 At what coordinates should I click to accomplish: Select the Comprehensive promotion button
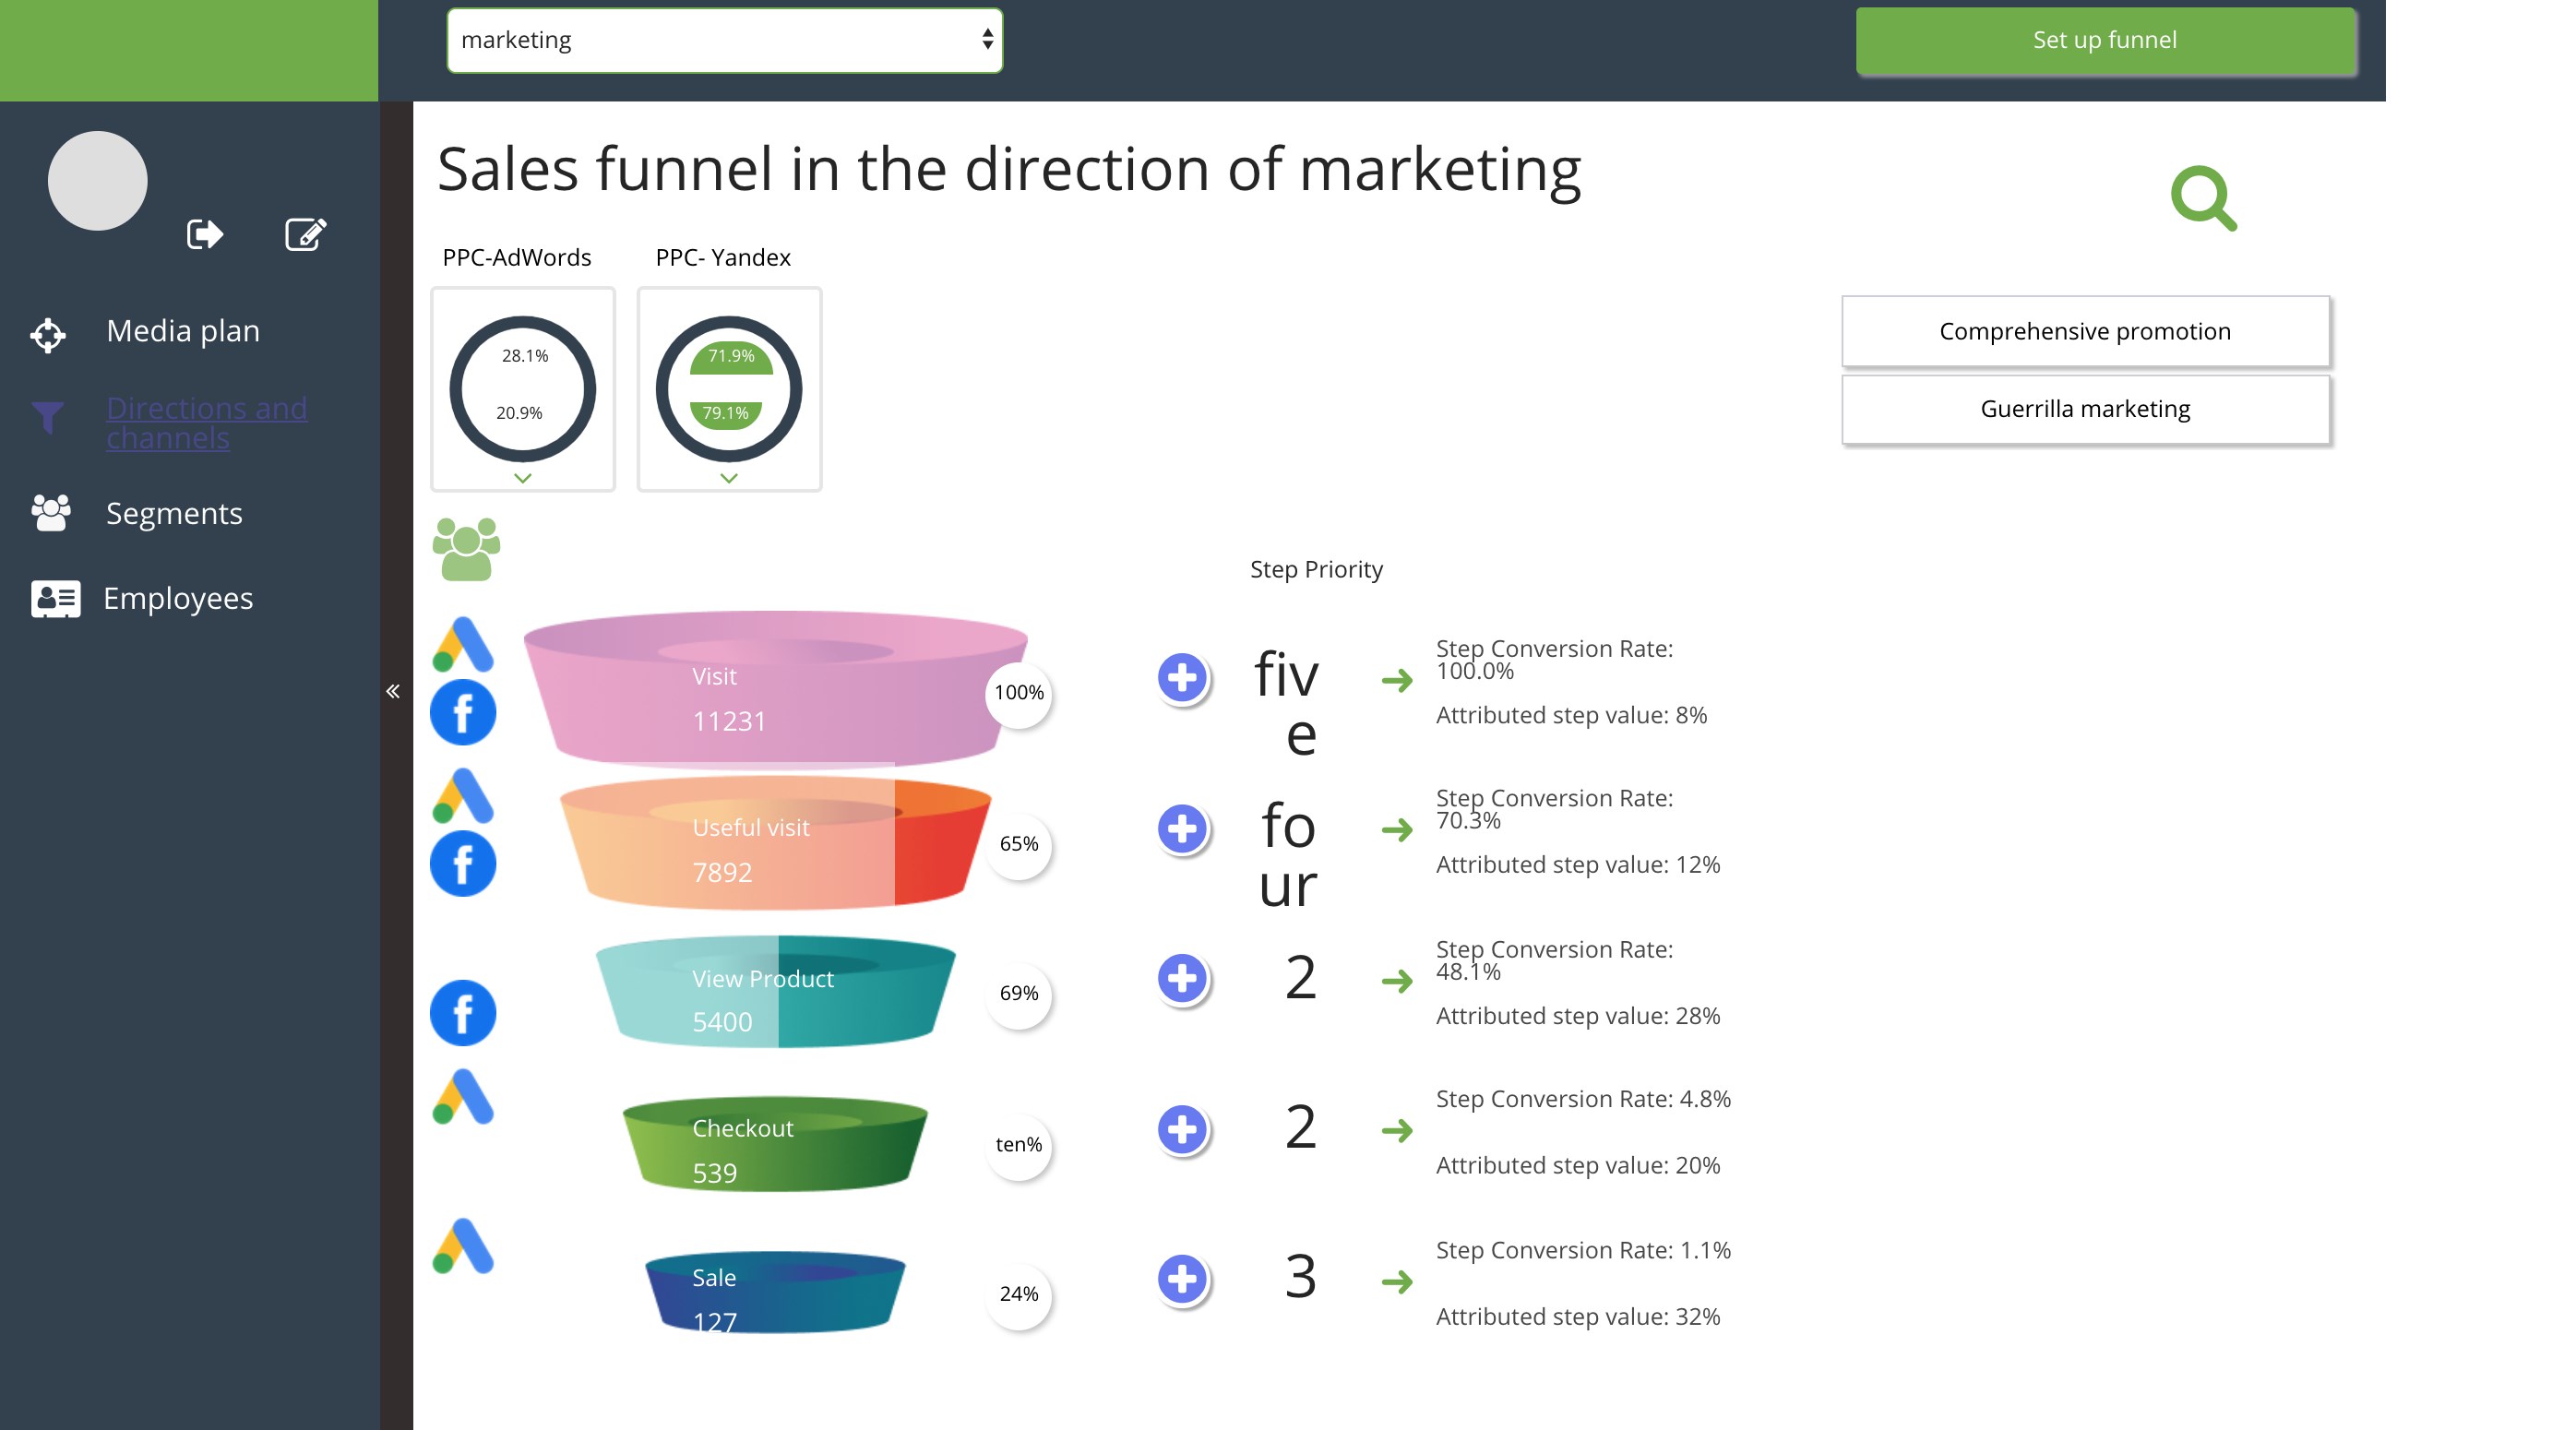point(2085,329)
